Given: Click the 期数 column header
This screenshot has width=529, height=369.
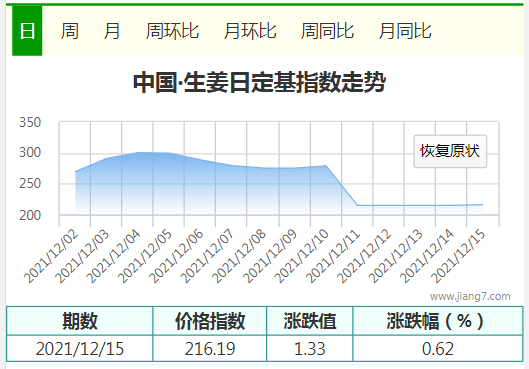Looking at the screenshot, I should coord(80,321).
